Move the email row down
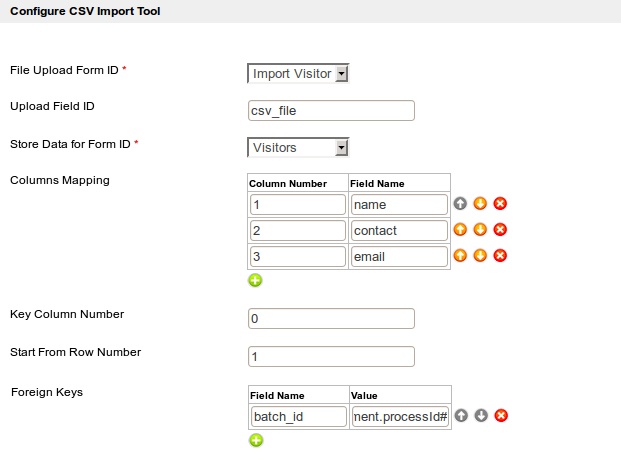The image size is (621, 467). [480, 255]
